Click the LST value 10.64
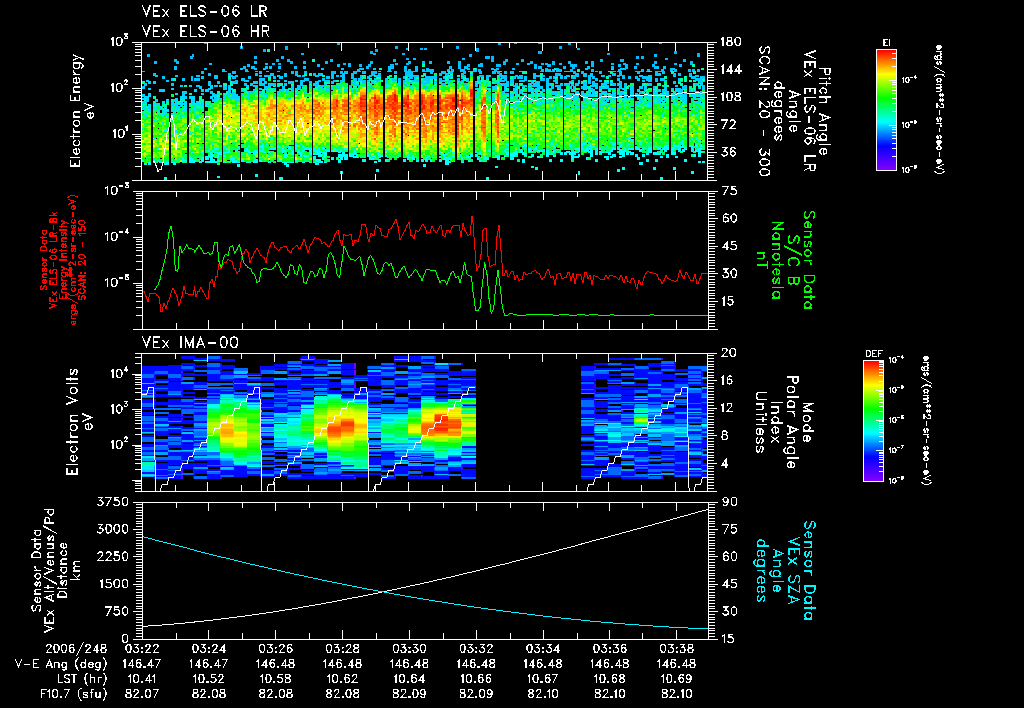 pos(409,679)
